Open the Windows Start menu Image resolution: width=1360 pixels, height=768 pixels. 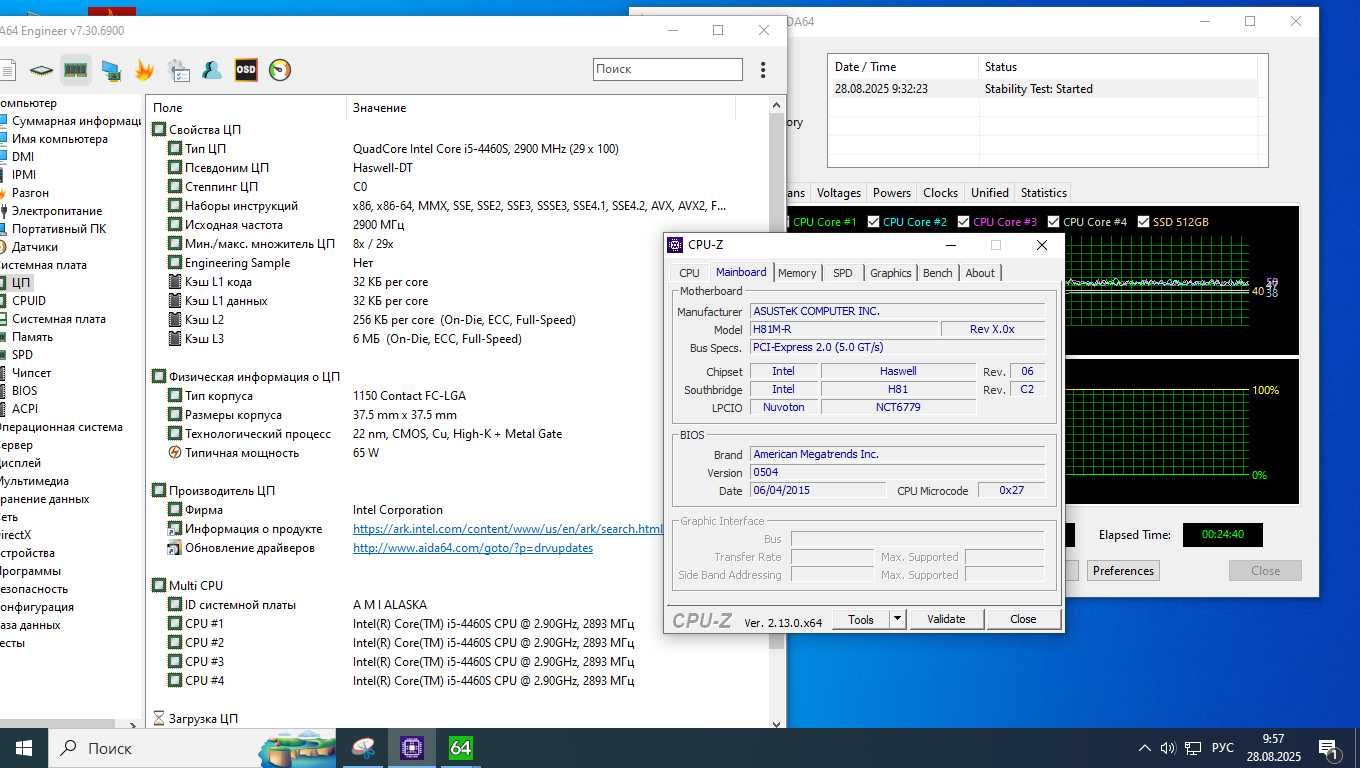click(24, 748)
